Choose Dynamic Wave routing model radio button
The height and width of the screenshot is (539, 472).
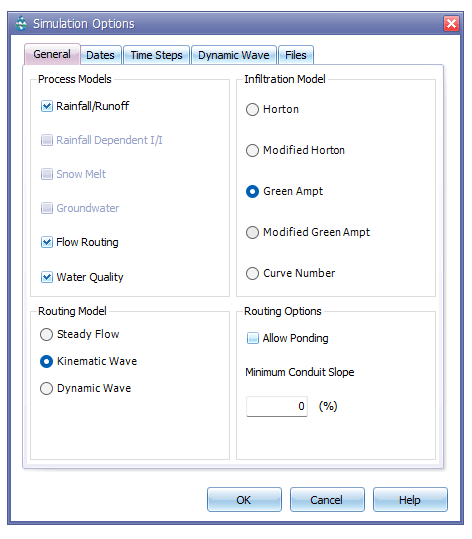click(46, 389)
